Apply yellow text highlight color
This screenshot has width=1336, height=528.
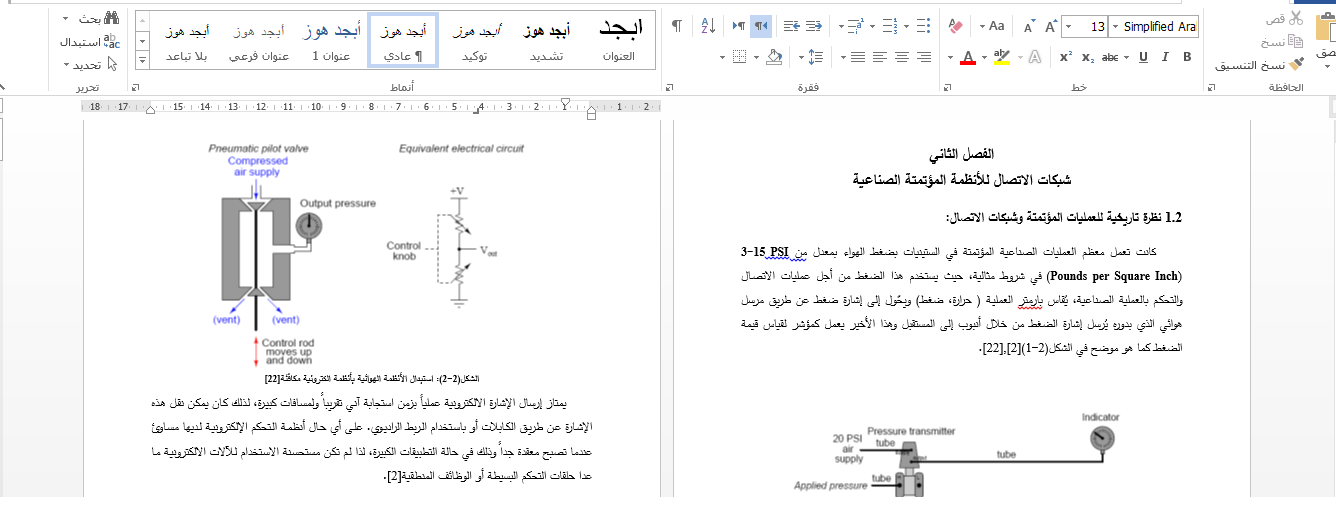pyautogui.click(x=1002, y=57)
